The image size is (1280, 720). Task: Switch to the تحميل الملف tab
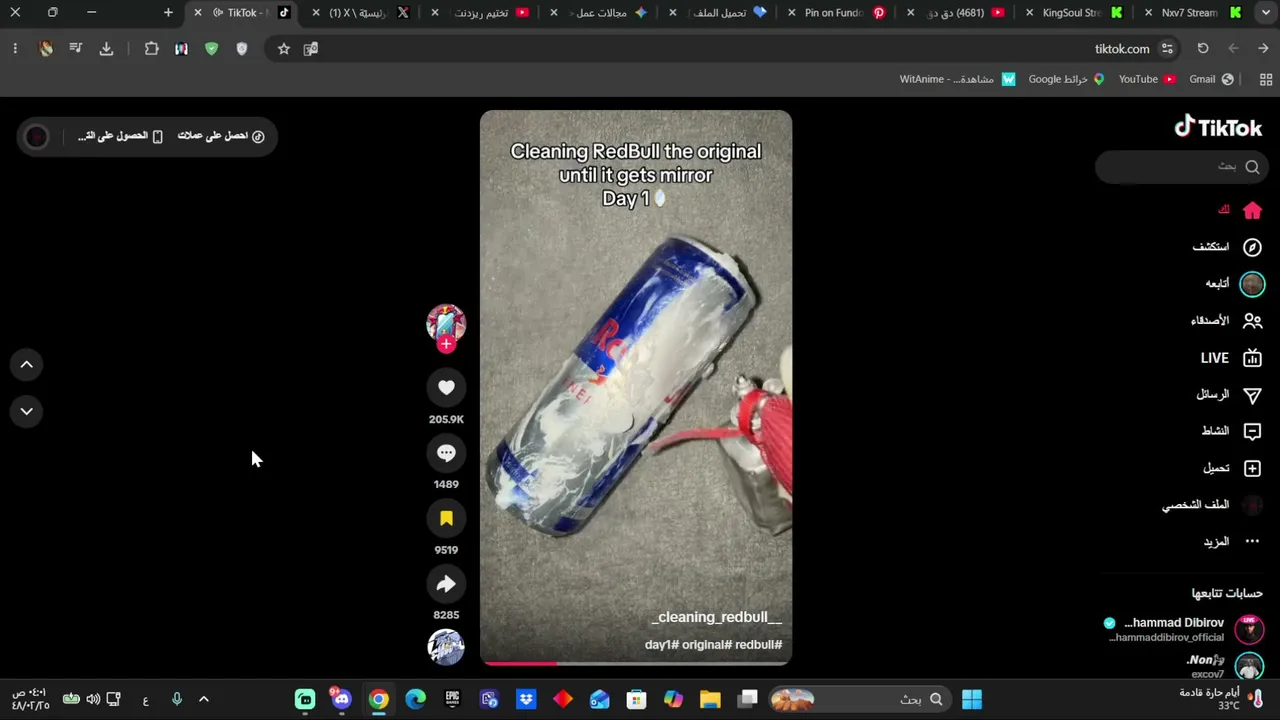(720, 13)
